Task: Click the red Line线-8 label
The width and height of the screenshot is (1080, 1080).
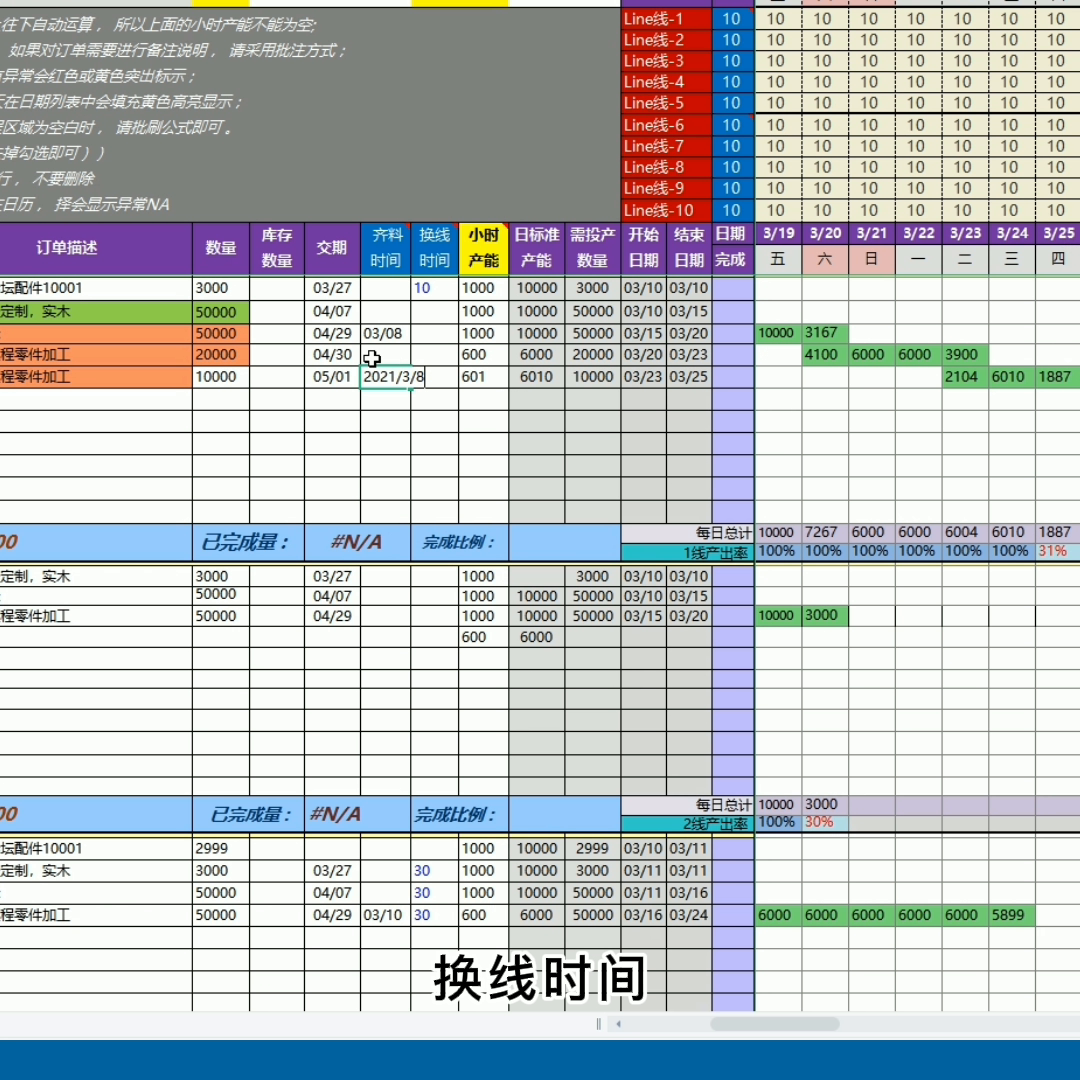Action: coord(666,167)
